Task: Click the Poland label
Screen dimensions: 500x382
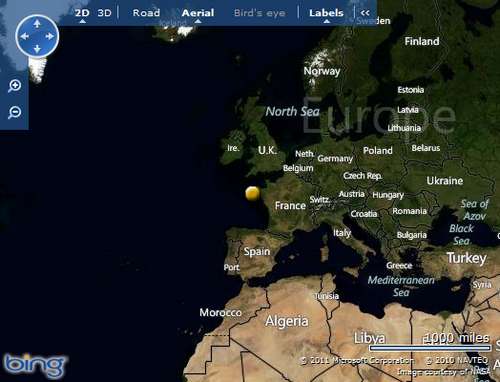Action: 378,151
